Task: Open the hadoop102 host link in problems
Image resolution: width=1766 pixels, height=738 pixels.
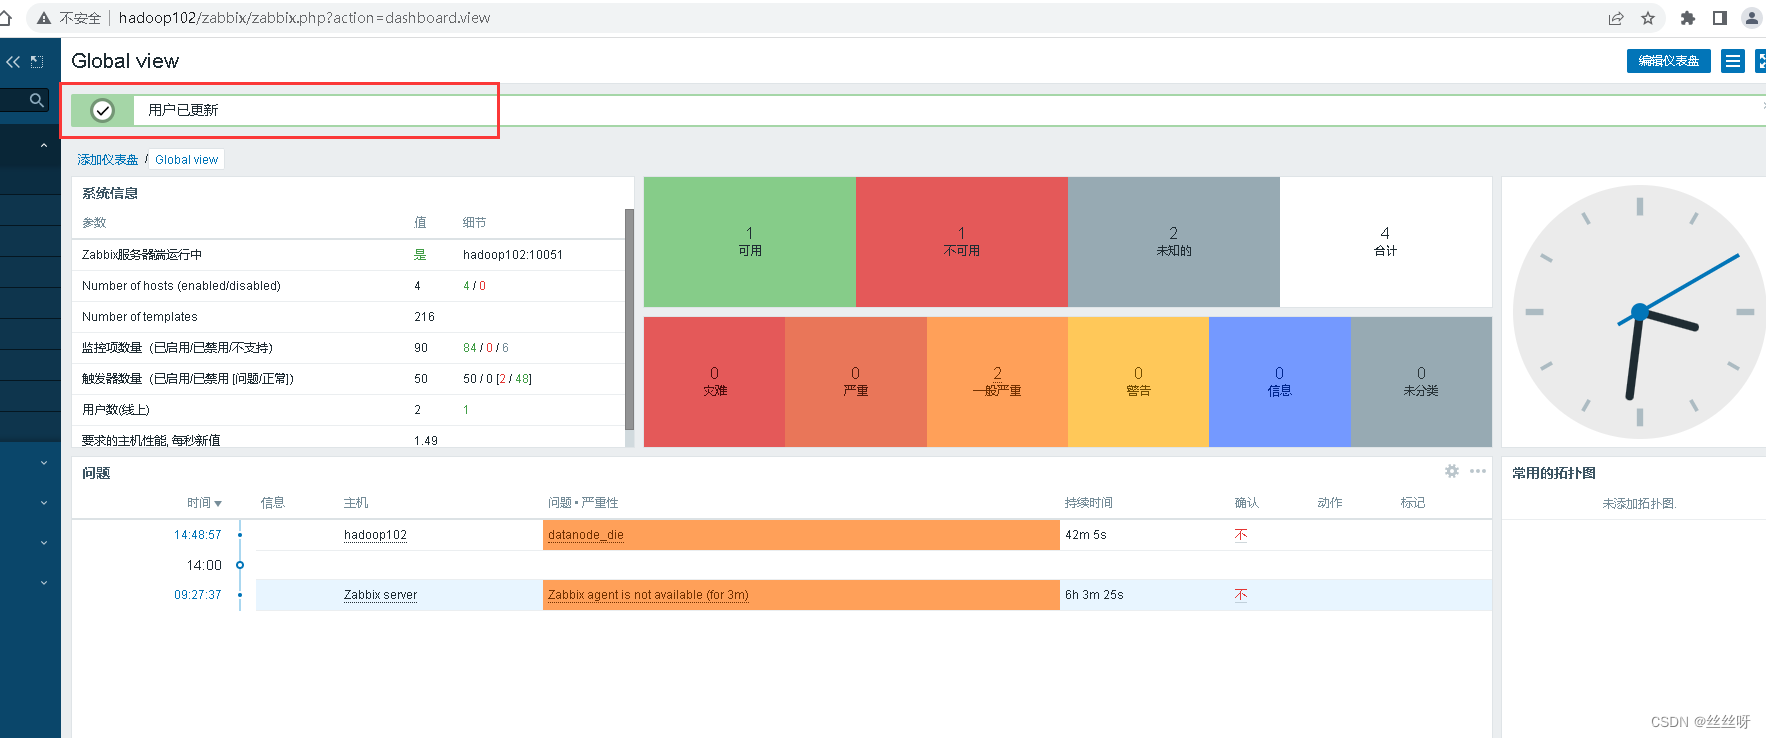Action: click(x=375, y=535)
